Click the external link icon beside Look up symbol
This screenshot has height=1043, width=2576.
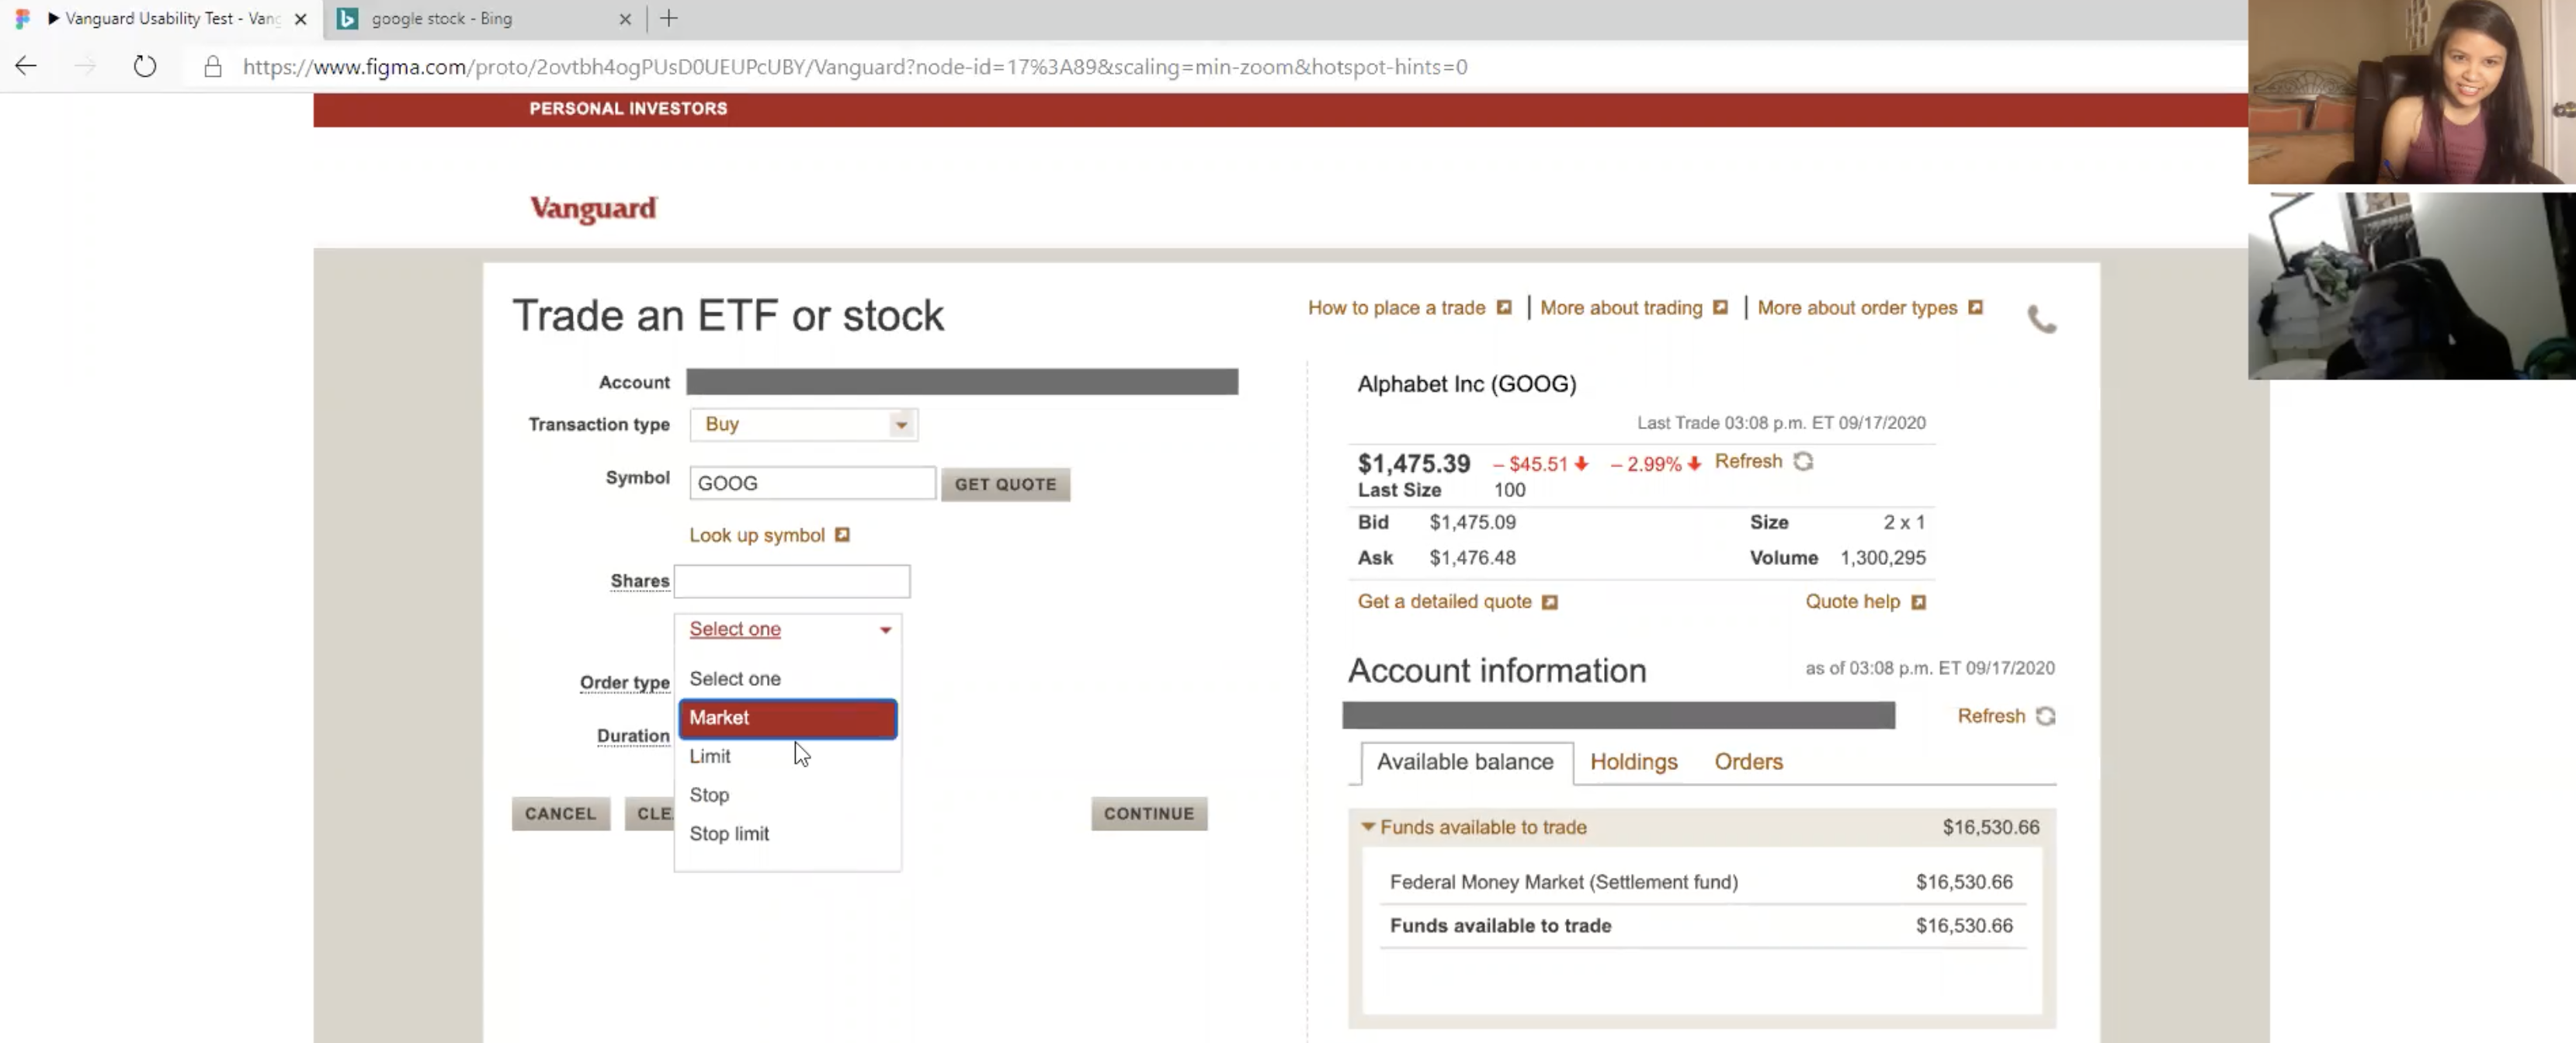(x=842, y=535)
